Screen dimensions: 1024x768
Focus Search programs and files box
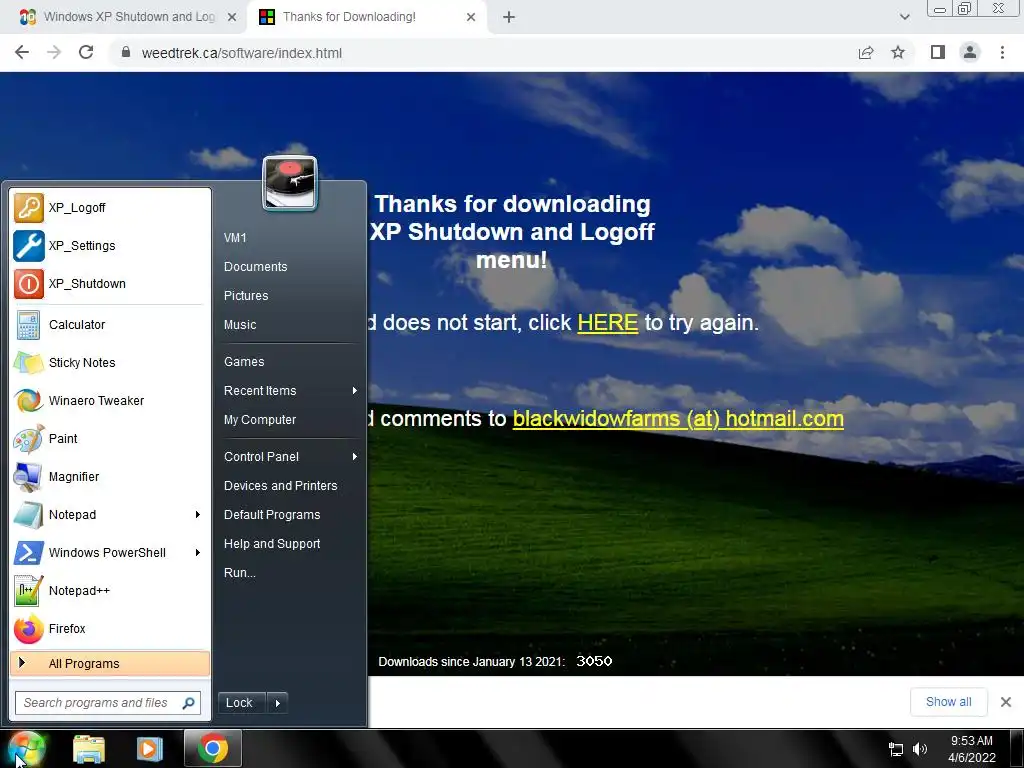click(108, 703)
